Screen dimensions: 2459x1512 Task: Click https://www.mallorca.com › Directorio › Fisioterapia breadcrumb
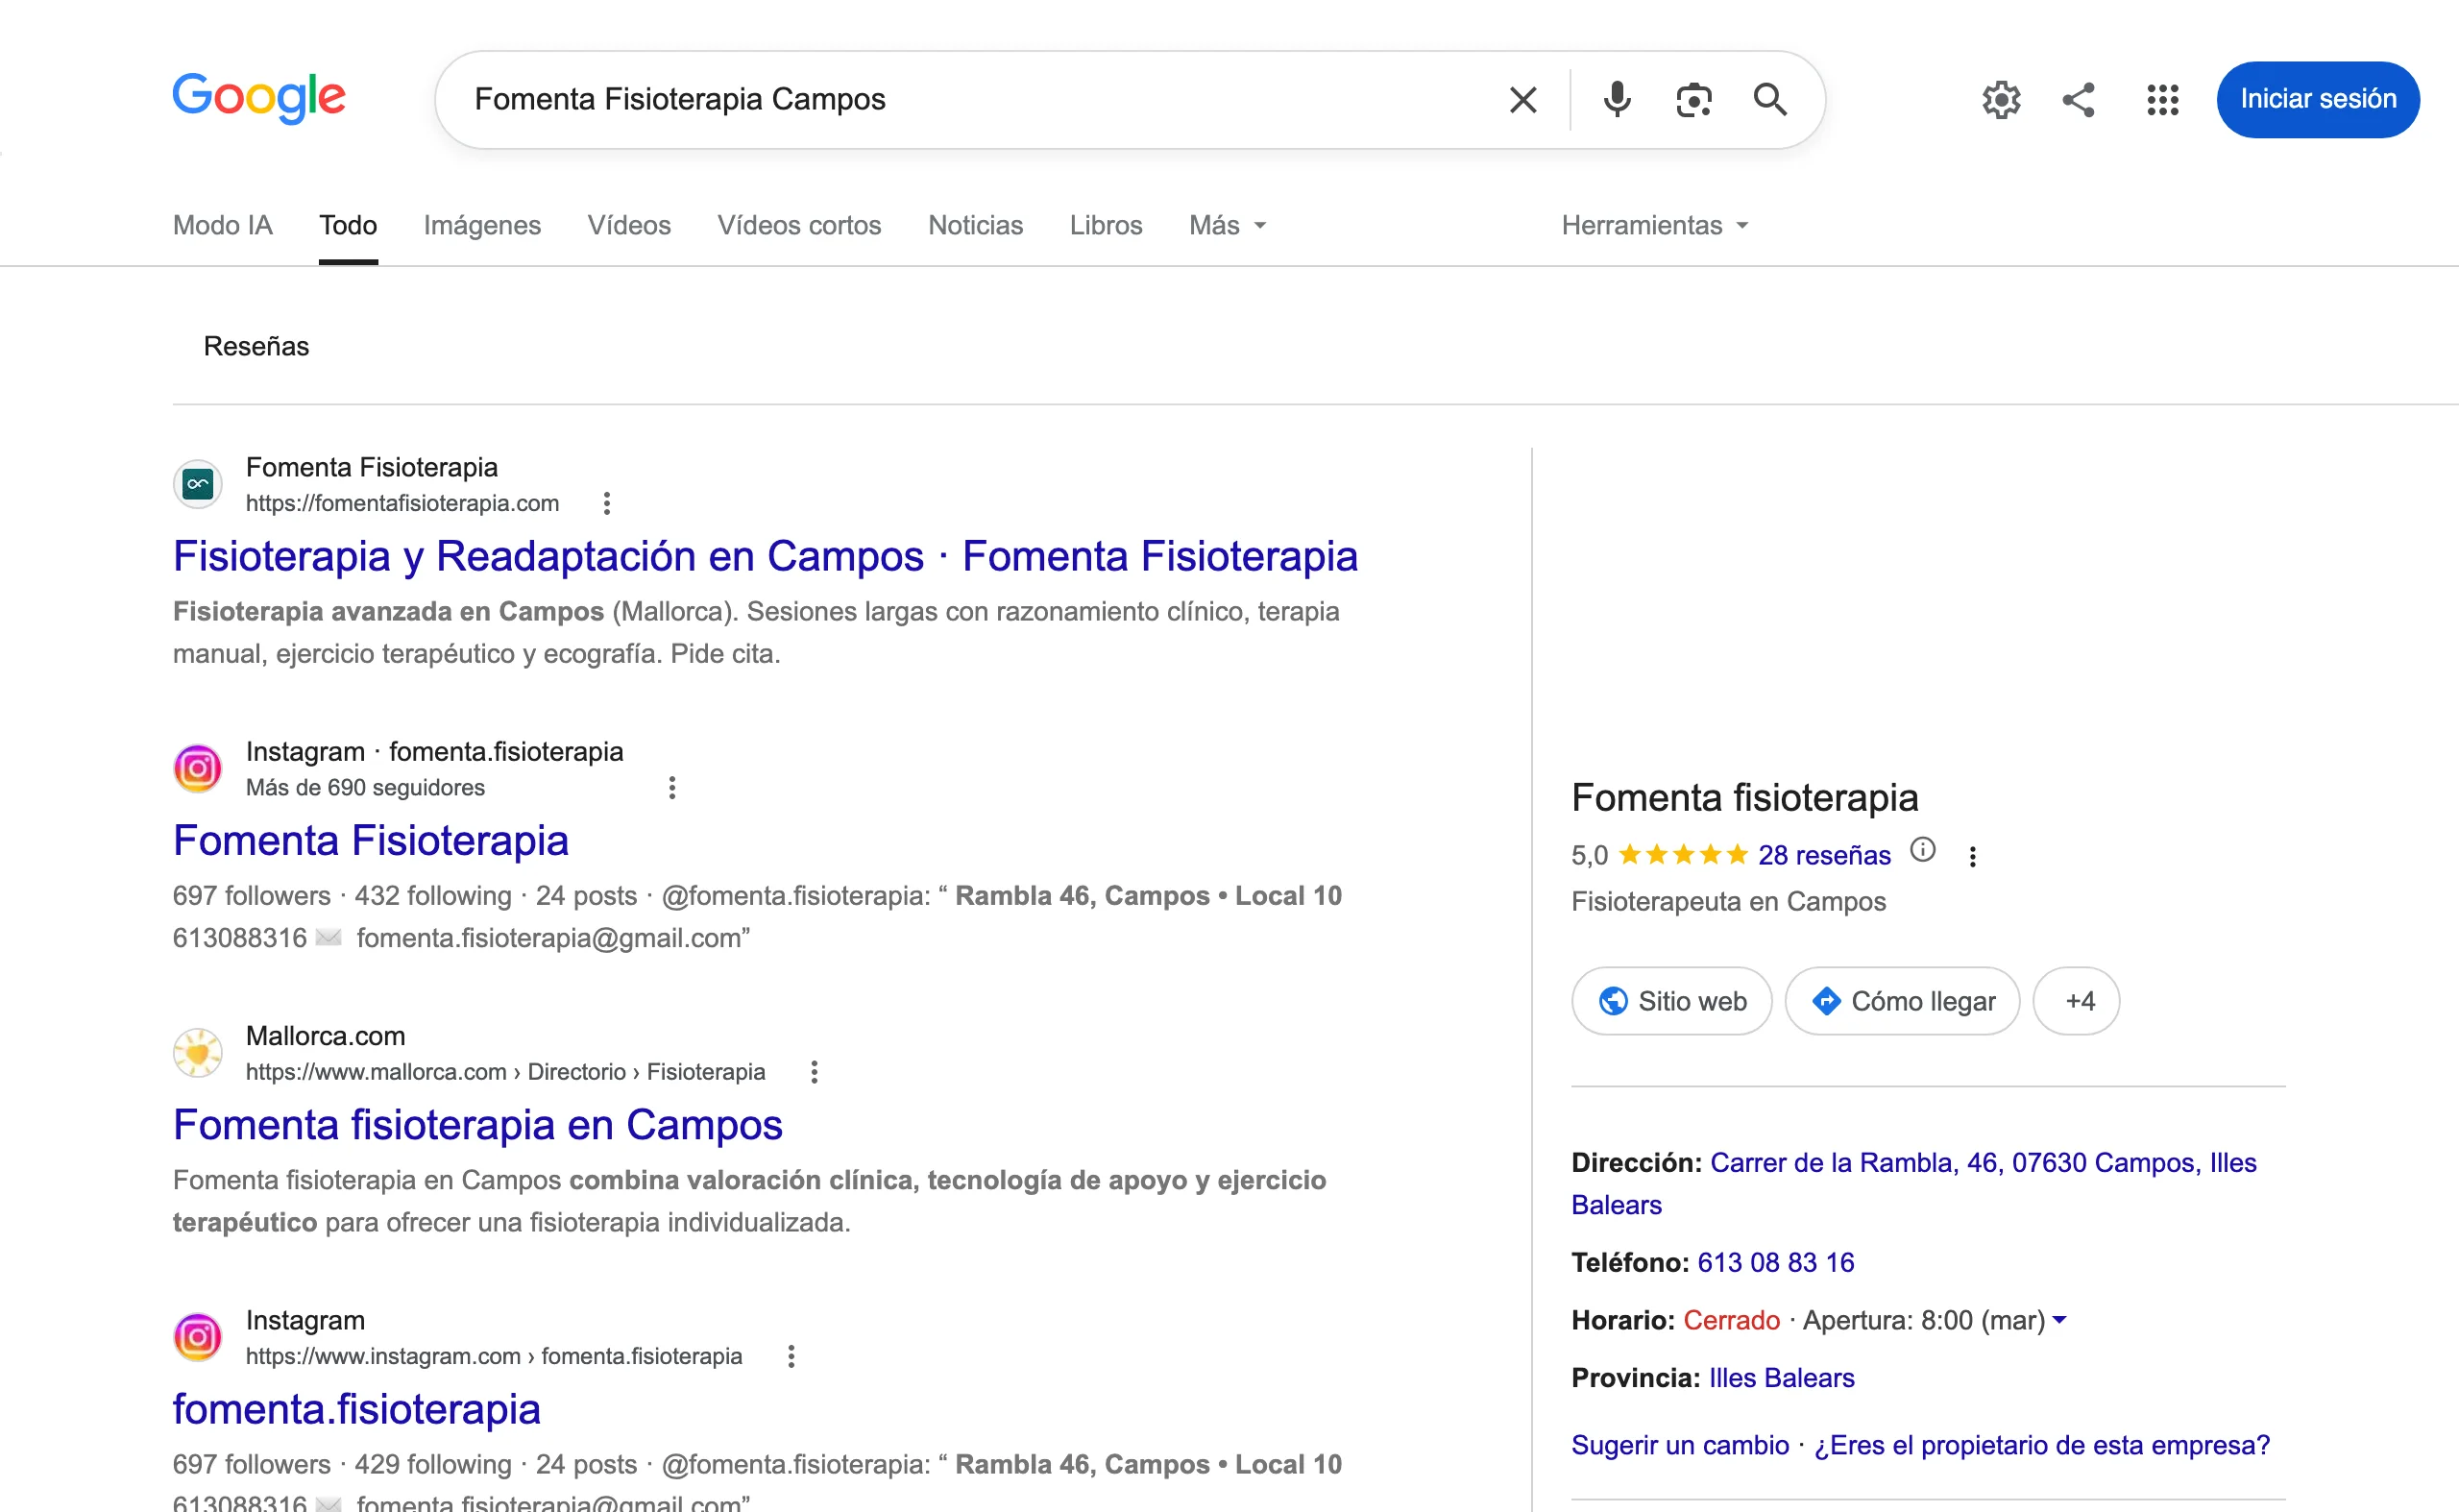coord(505,1071)
